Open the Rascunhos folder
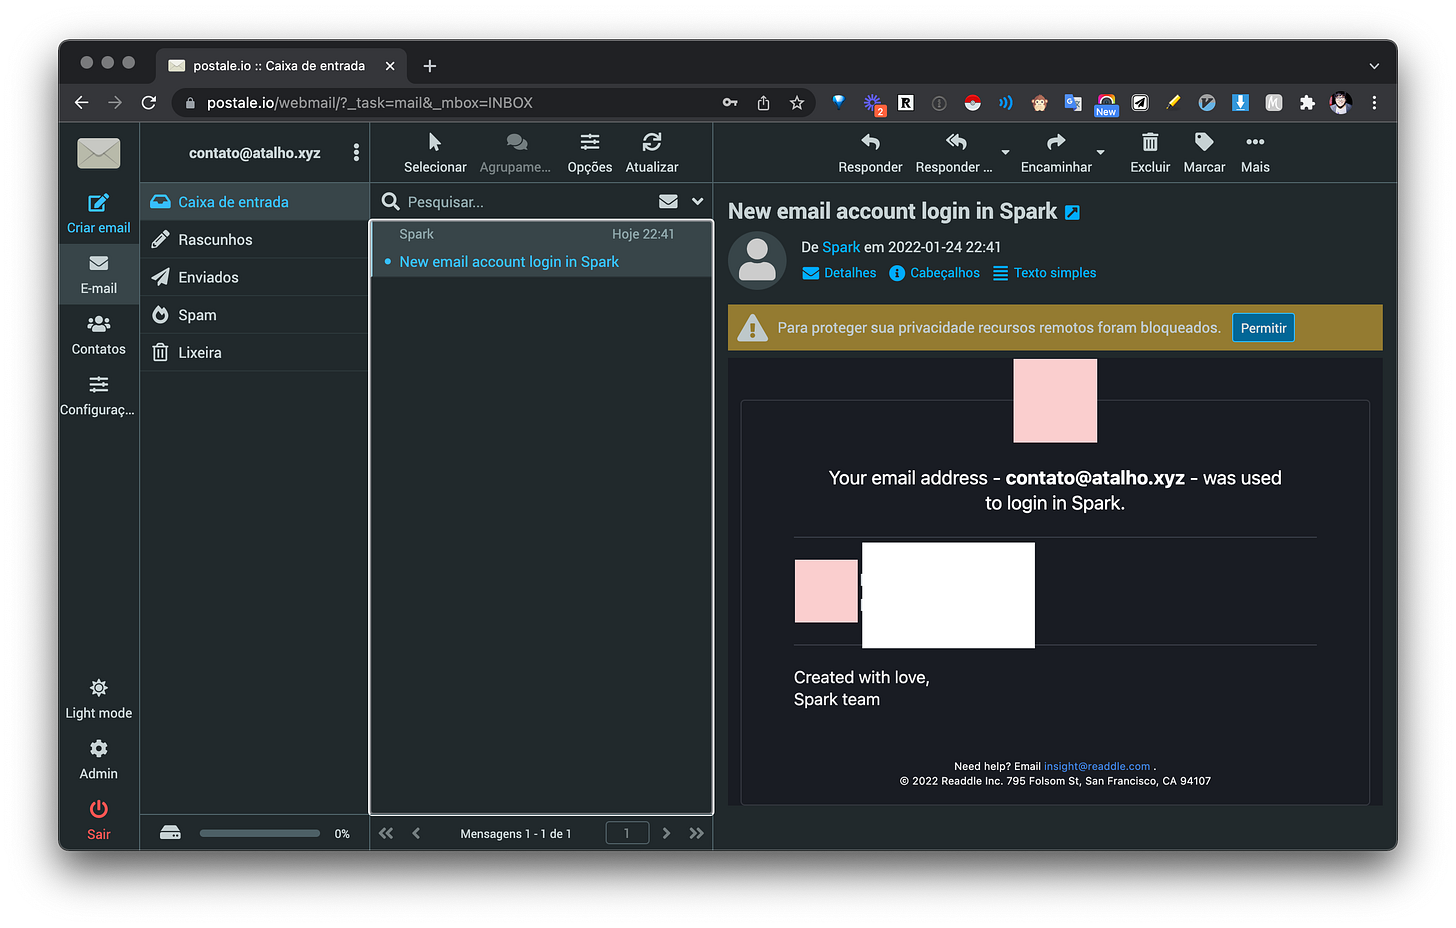Image resolution: width=1456 pixels, height=928 pixels. coord(254,240)
